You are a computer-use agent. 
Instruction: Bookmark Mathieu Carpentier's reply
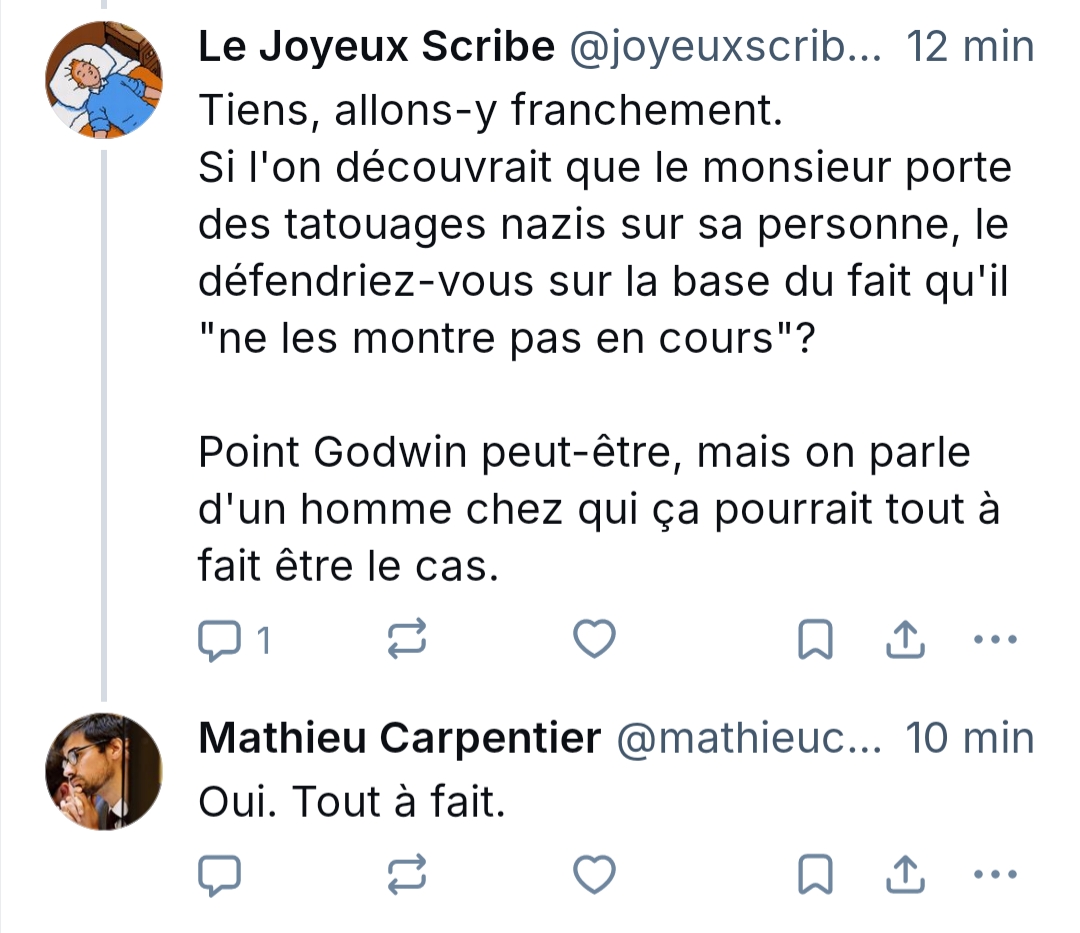click(x=815, y=875)
